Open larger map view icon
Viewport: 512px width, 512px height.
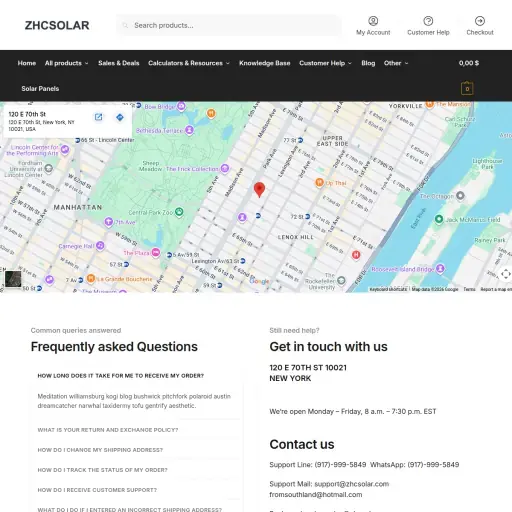click(98, 117)
